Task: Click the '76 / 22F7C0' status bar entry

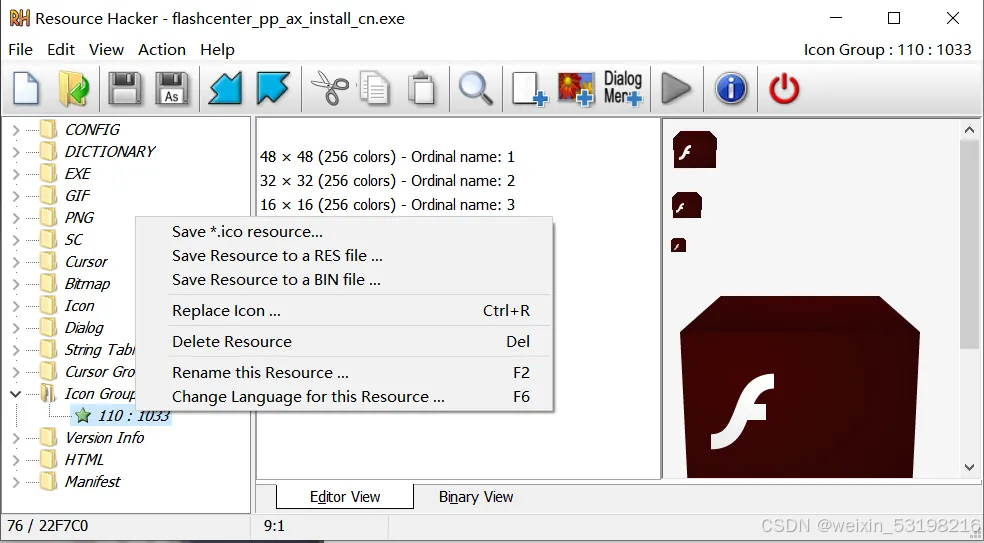Action: tap(48, 525)
